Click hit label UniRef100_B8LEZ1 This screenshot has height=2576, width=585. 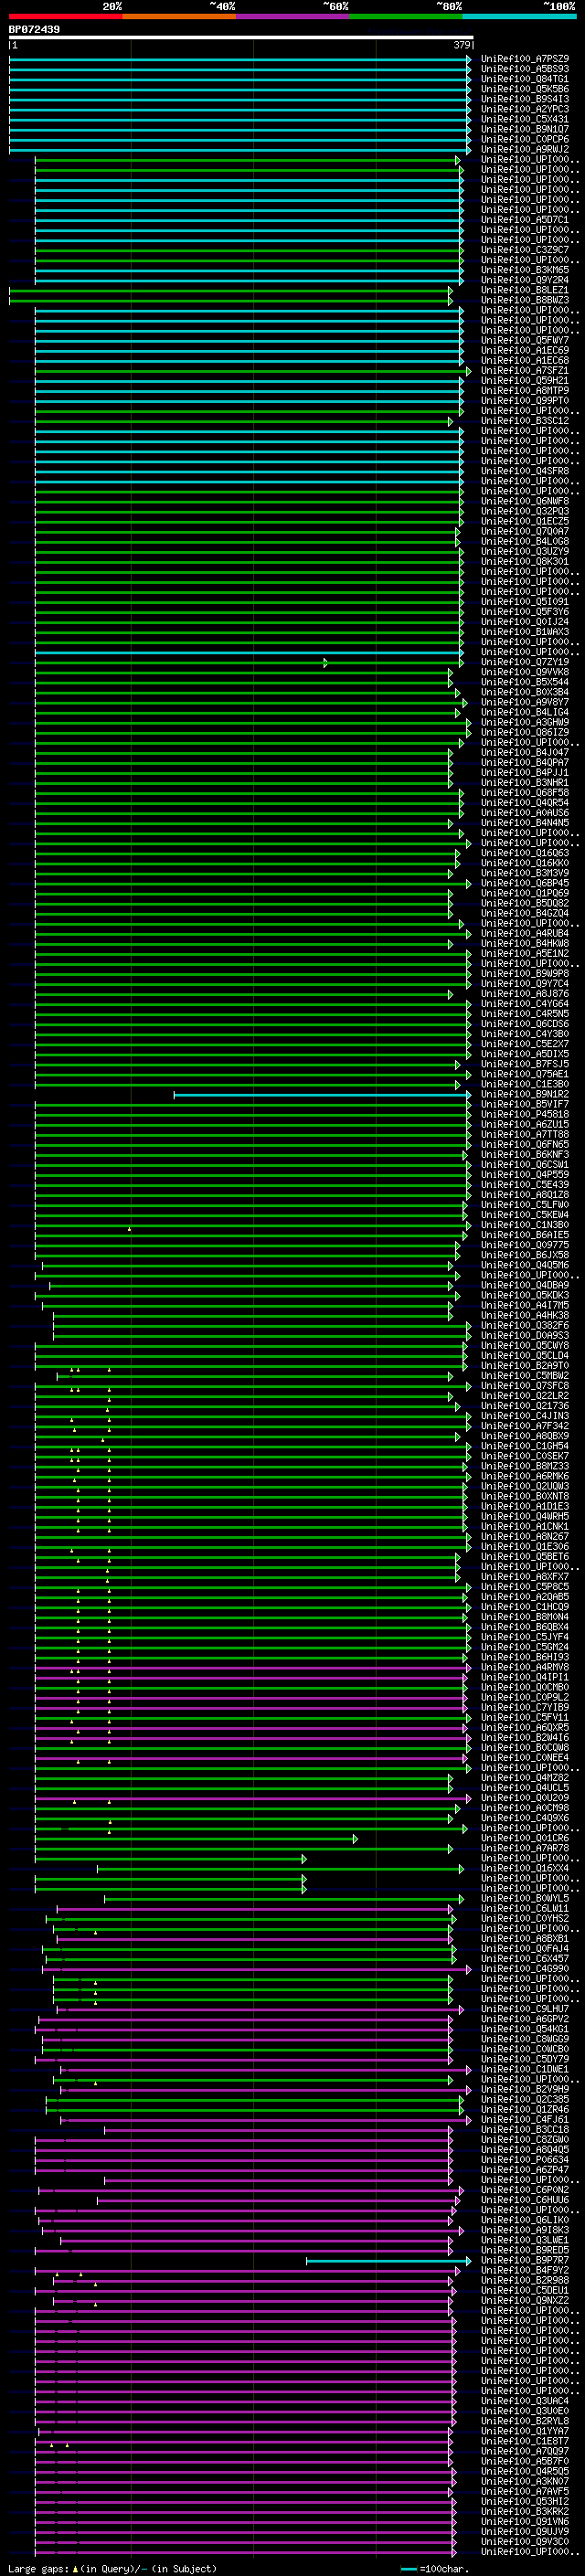[x=525, y=290]
